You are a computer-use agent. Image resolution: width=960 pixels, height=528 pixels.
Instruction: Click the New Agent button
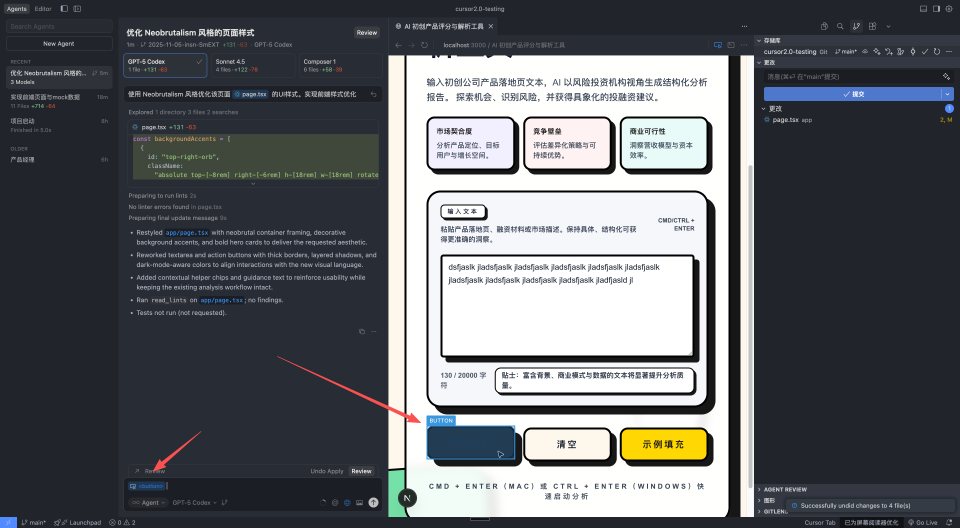(x=59, y=44)
